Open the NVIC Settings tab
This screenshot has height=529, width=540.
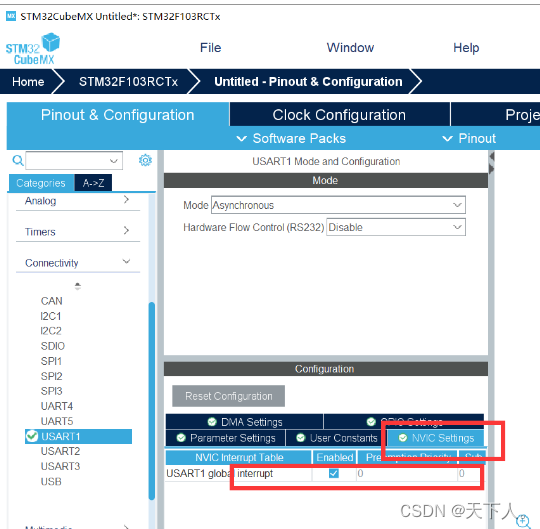click(x=436, y=438)
